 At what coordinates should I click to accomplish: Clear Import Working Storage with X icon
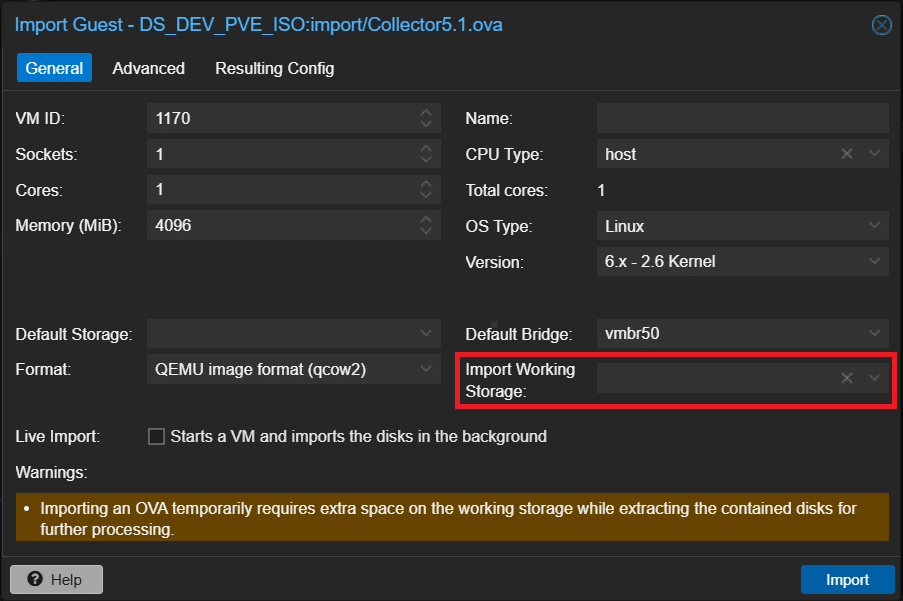point(847,378)
